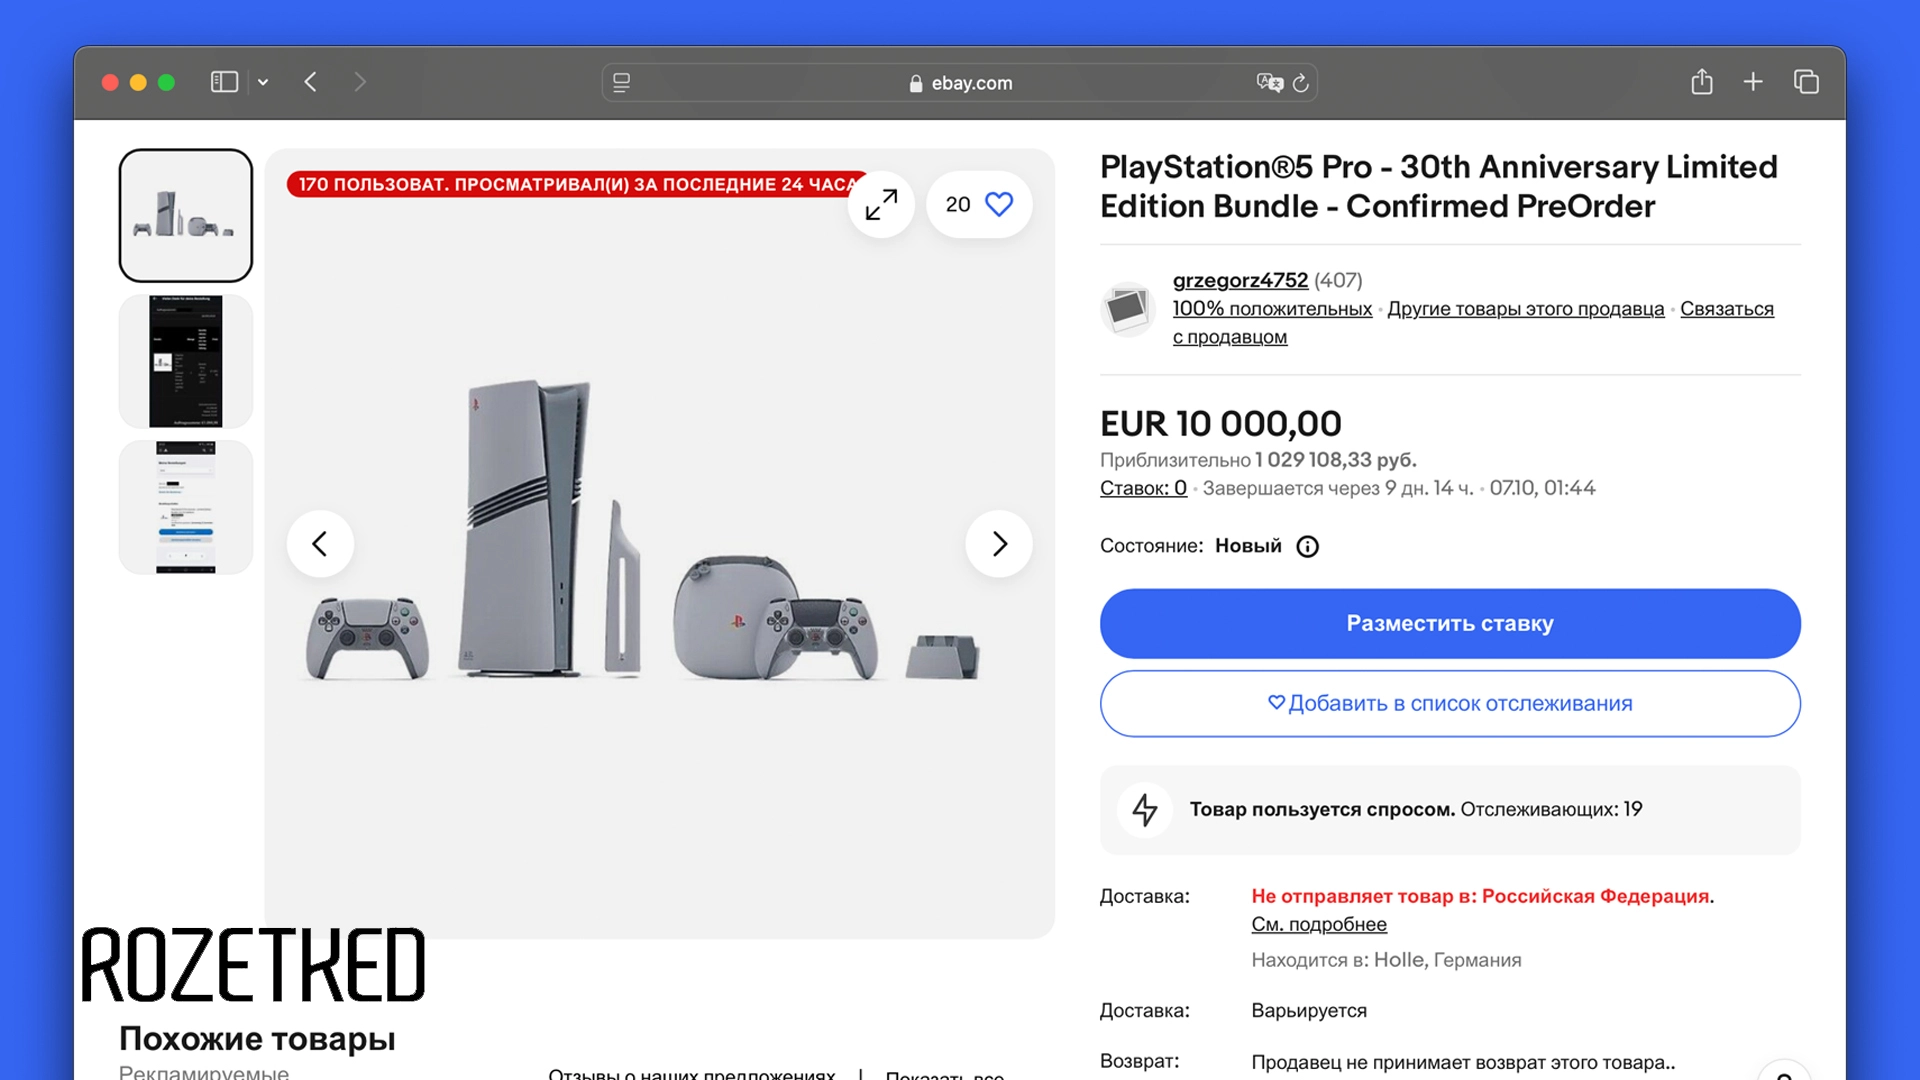This screenshot has width=1920, height=1080.
Task: Open a new tab with plus icon
Action: (1753, 82)
